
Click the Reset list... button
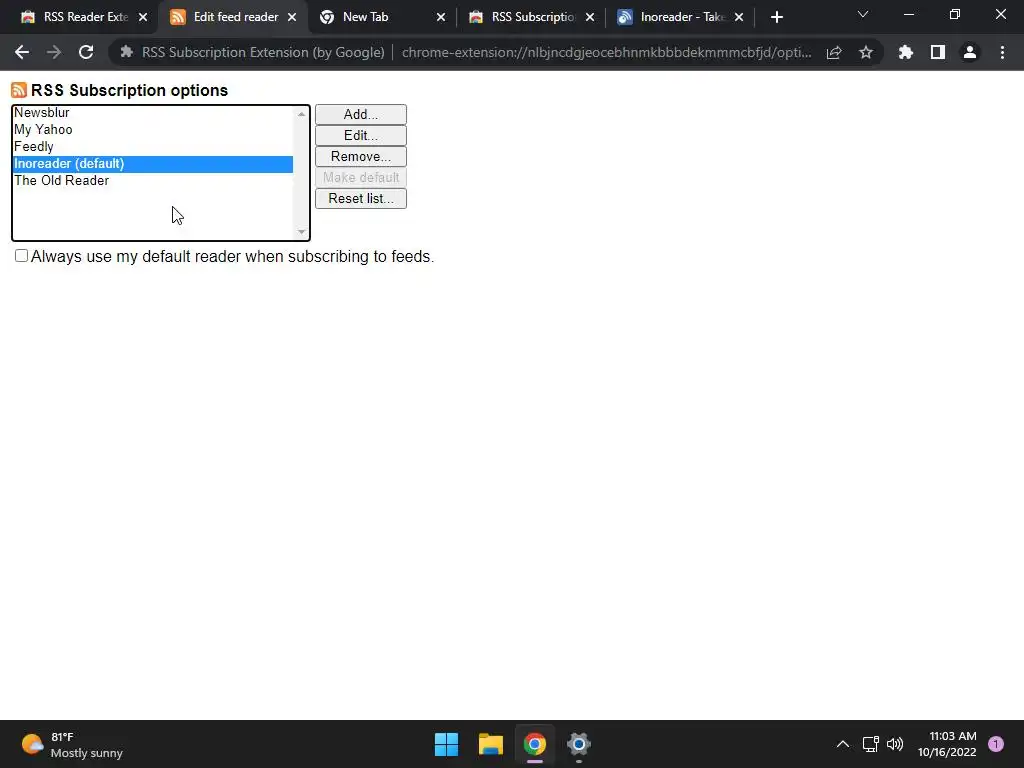coord(360,198)
